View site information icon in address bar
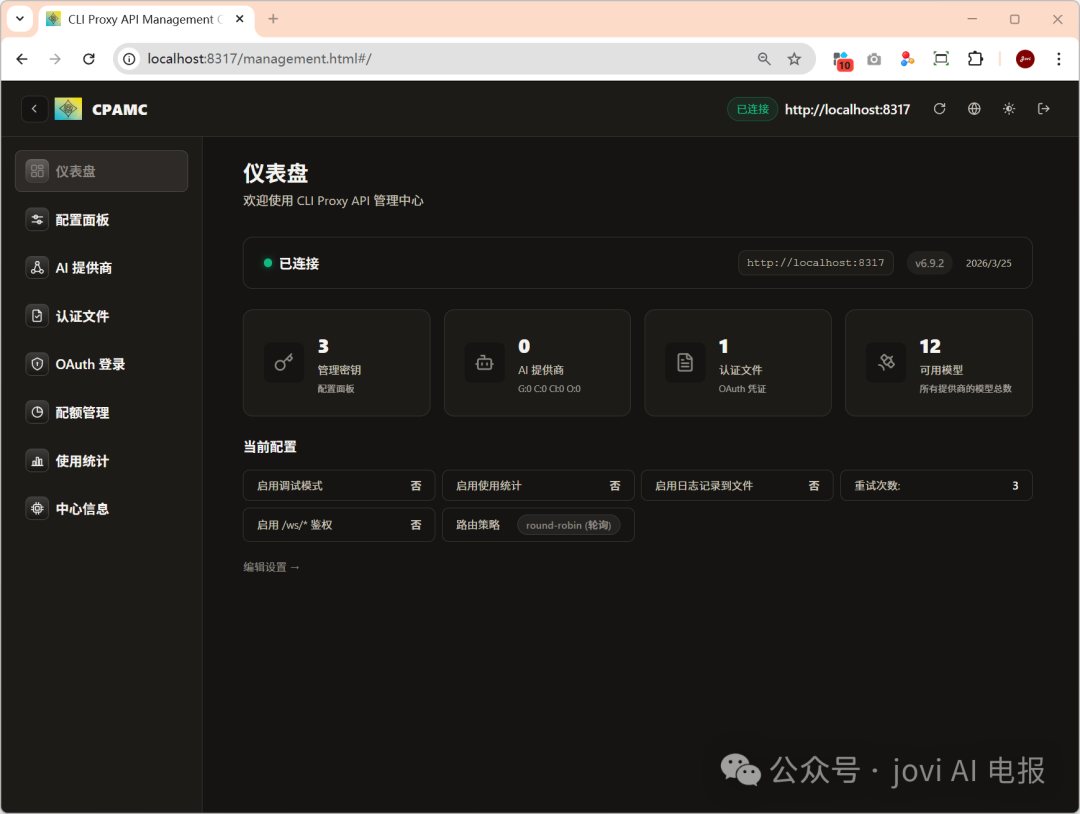 coord(129,59)
